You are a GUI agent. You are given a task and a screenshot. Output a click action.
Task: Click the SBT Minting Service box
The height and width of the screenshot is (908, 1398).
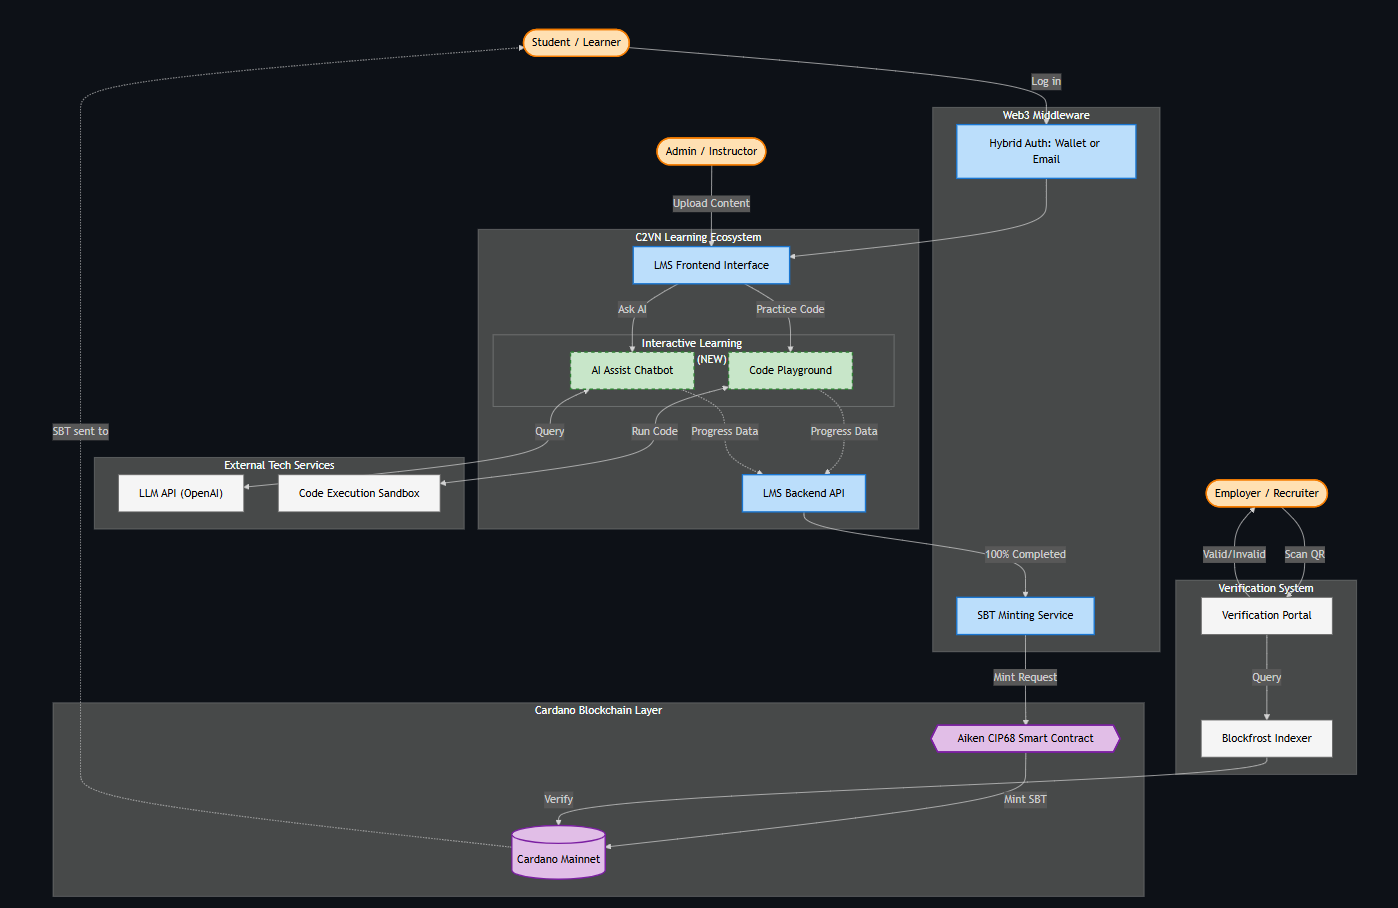point(1025,616)
